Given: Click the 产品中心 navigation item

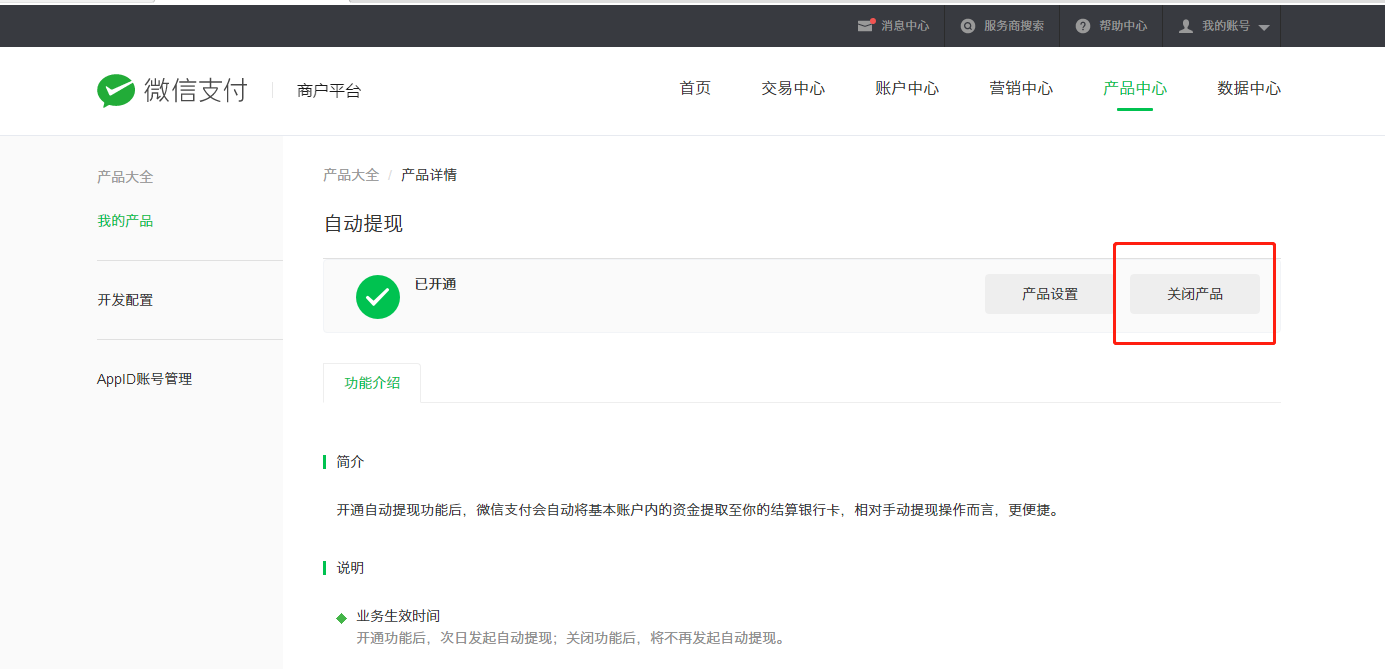Looking at the screenshot, I should click(1135, 88).
